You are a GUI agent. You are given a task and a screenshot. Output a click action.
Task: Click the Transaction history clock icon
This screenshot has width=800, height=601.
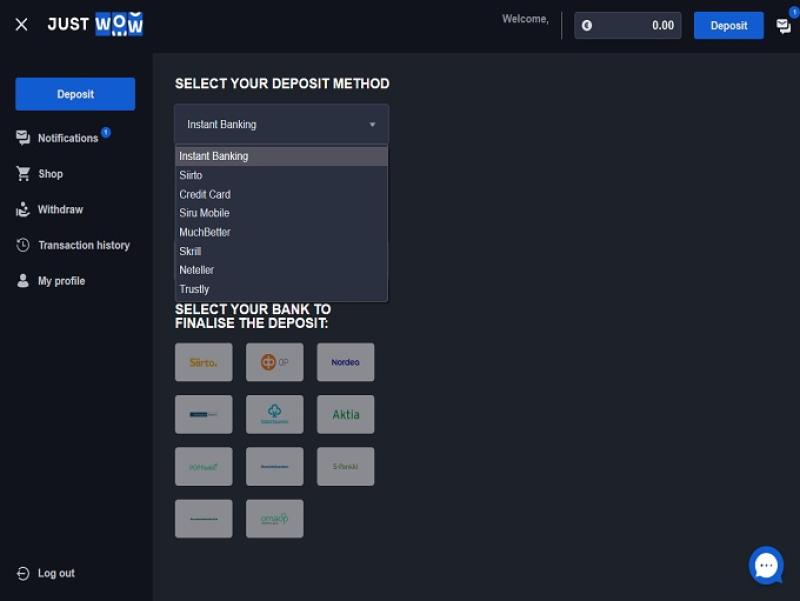23,245
